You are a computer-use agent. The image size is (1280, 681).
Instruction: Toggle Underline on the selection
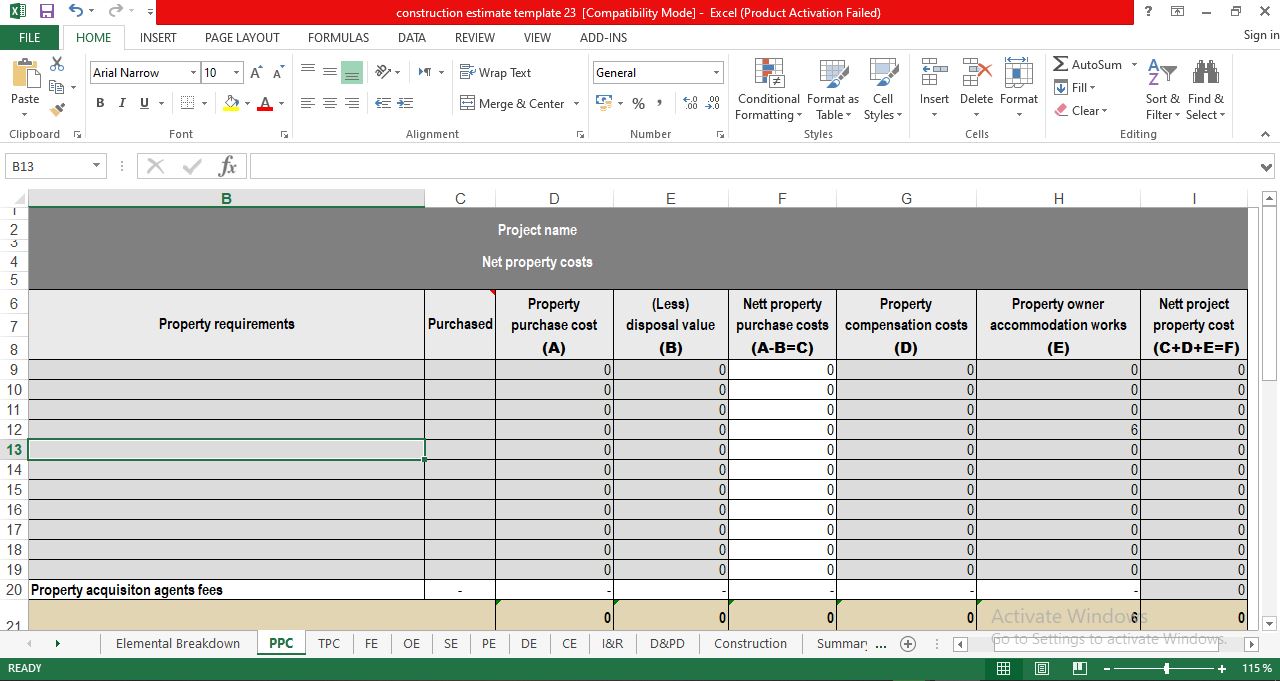tap(142, 103)
